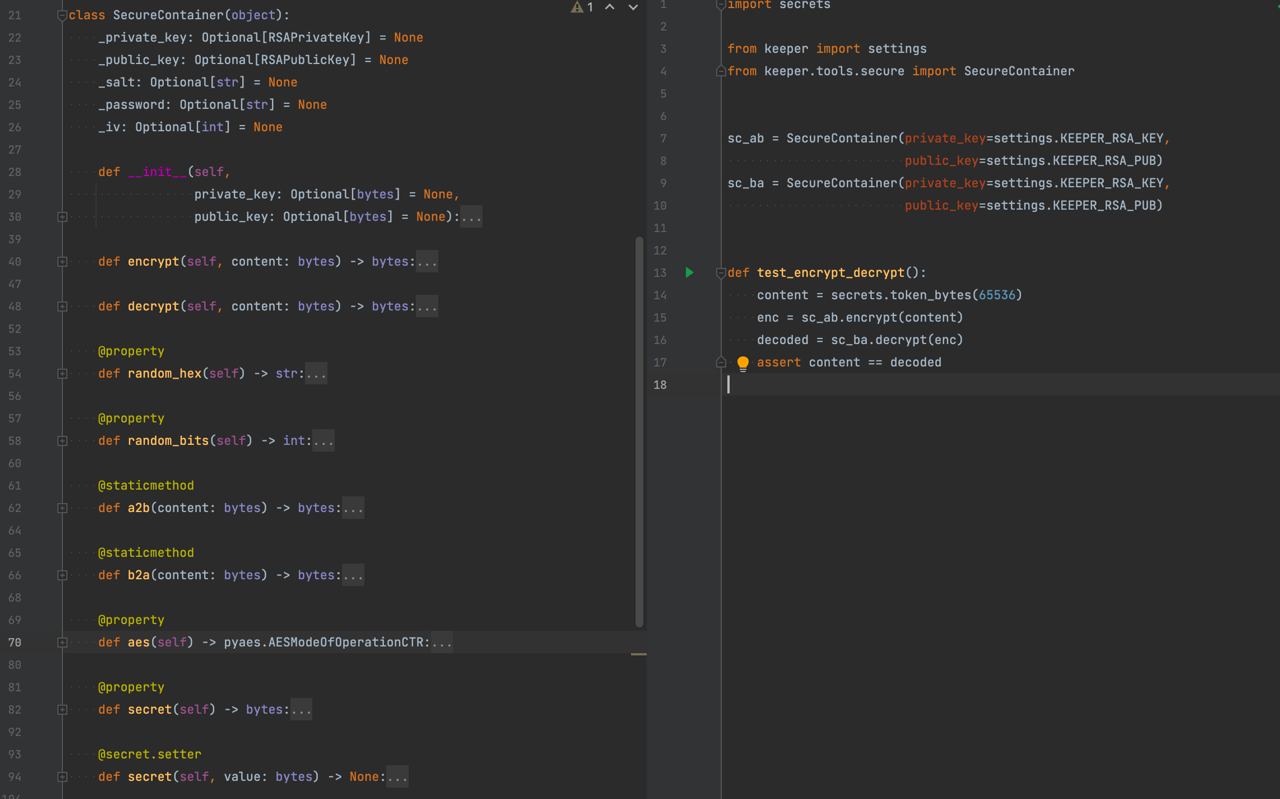This screenshot has width=1280, height=799.
Task: Collapse the test_encrypt_decrypt function fold marker
Action: coord(720,273)
